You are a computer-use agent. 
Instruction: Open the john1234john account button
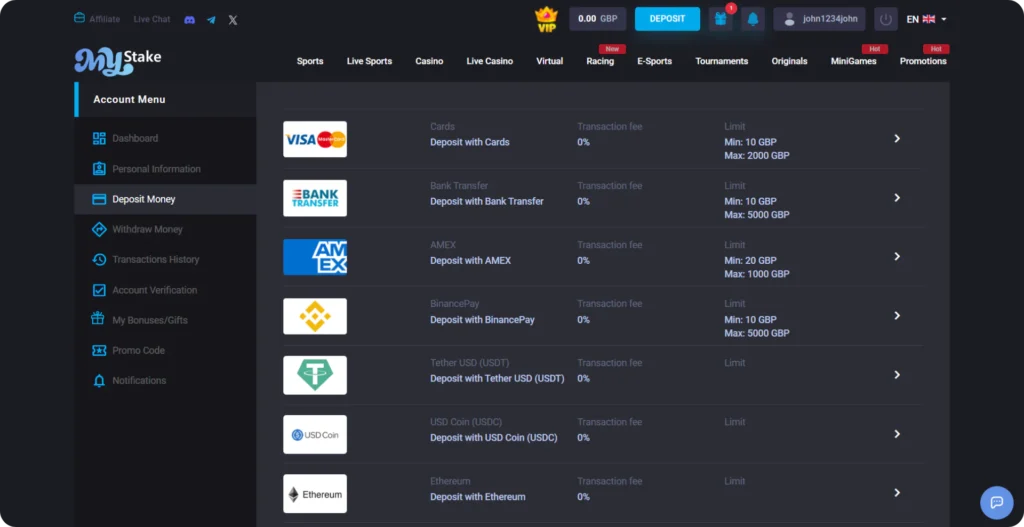pyautogui.click(x=820, y=19)
